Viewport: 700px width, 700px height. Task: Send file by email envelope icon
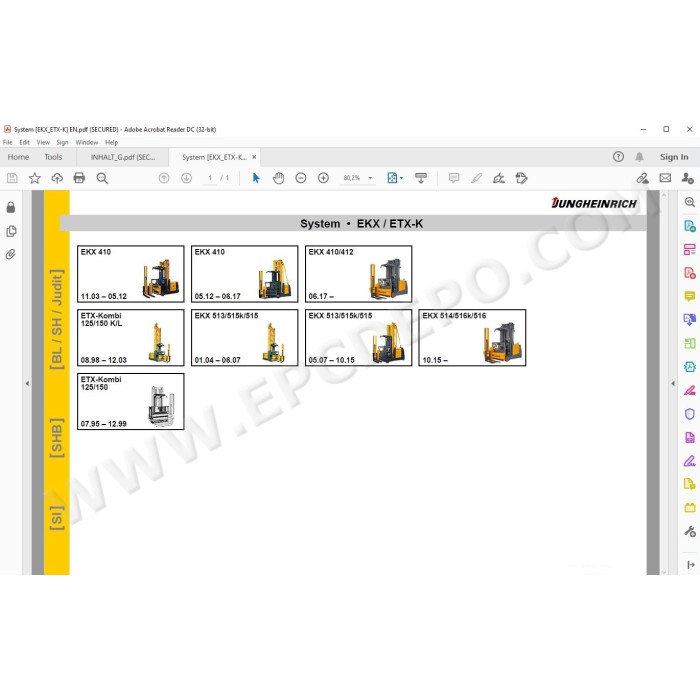[x=665, y=178]
